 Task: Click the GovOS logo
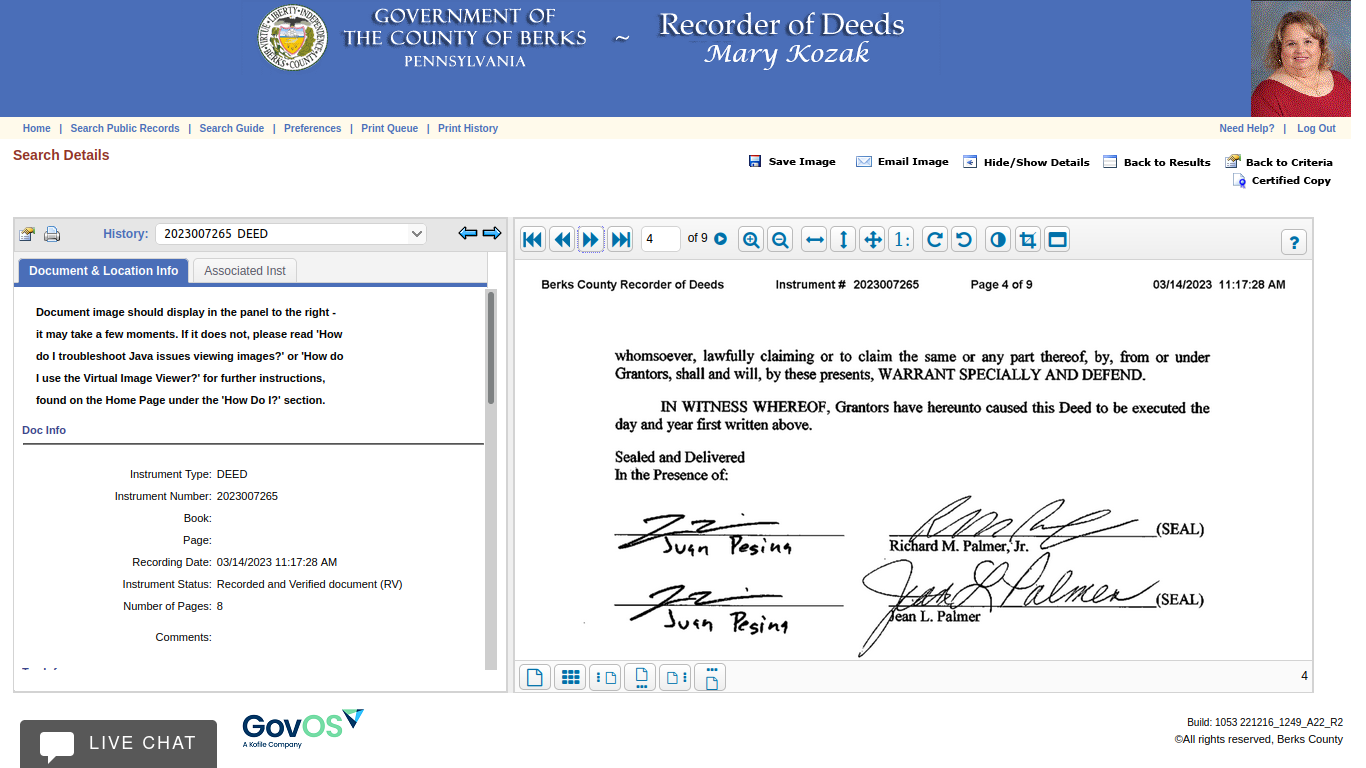[x=303, y=729]
